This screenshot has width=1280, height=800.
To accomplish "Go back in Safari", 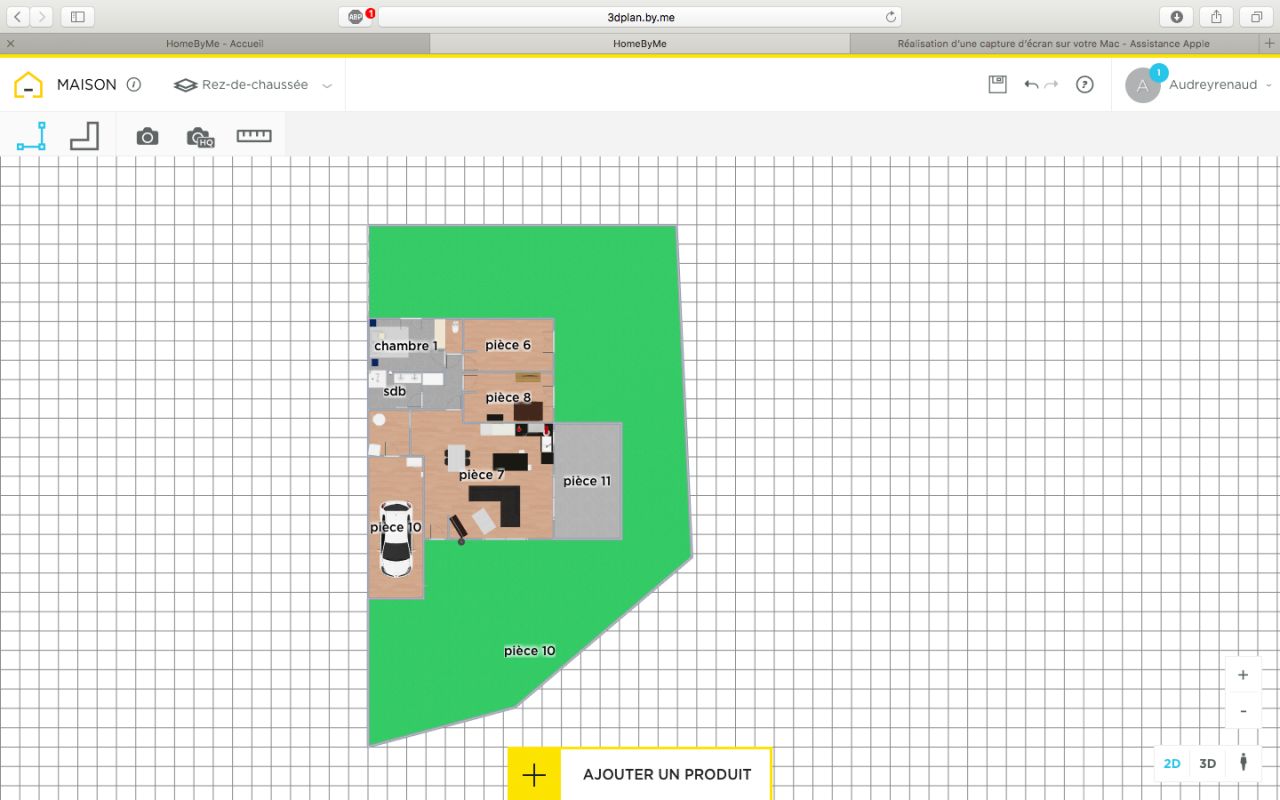I will (18, 17).
